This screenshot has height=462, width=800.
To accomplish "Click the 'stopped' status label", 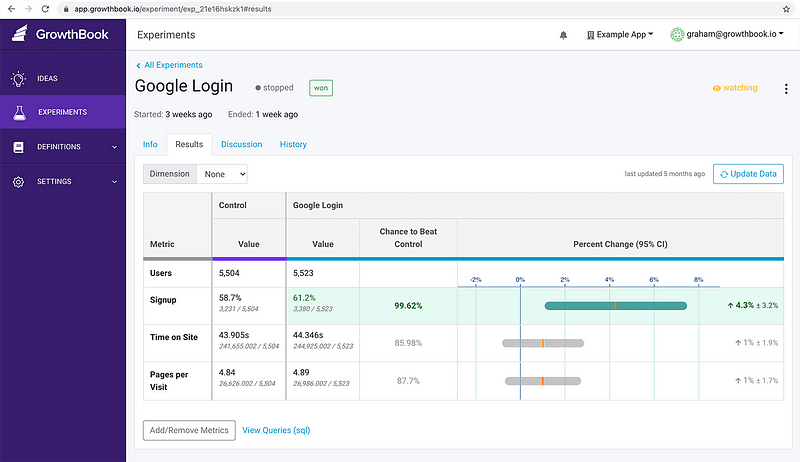I will [274, 88].
